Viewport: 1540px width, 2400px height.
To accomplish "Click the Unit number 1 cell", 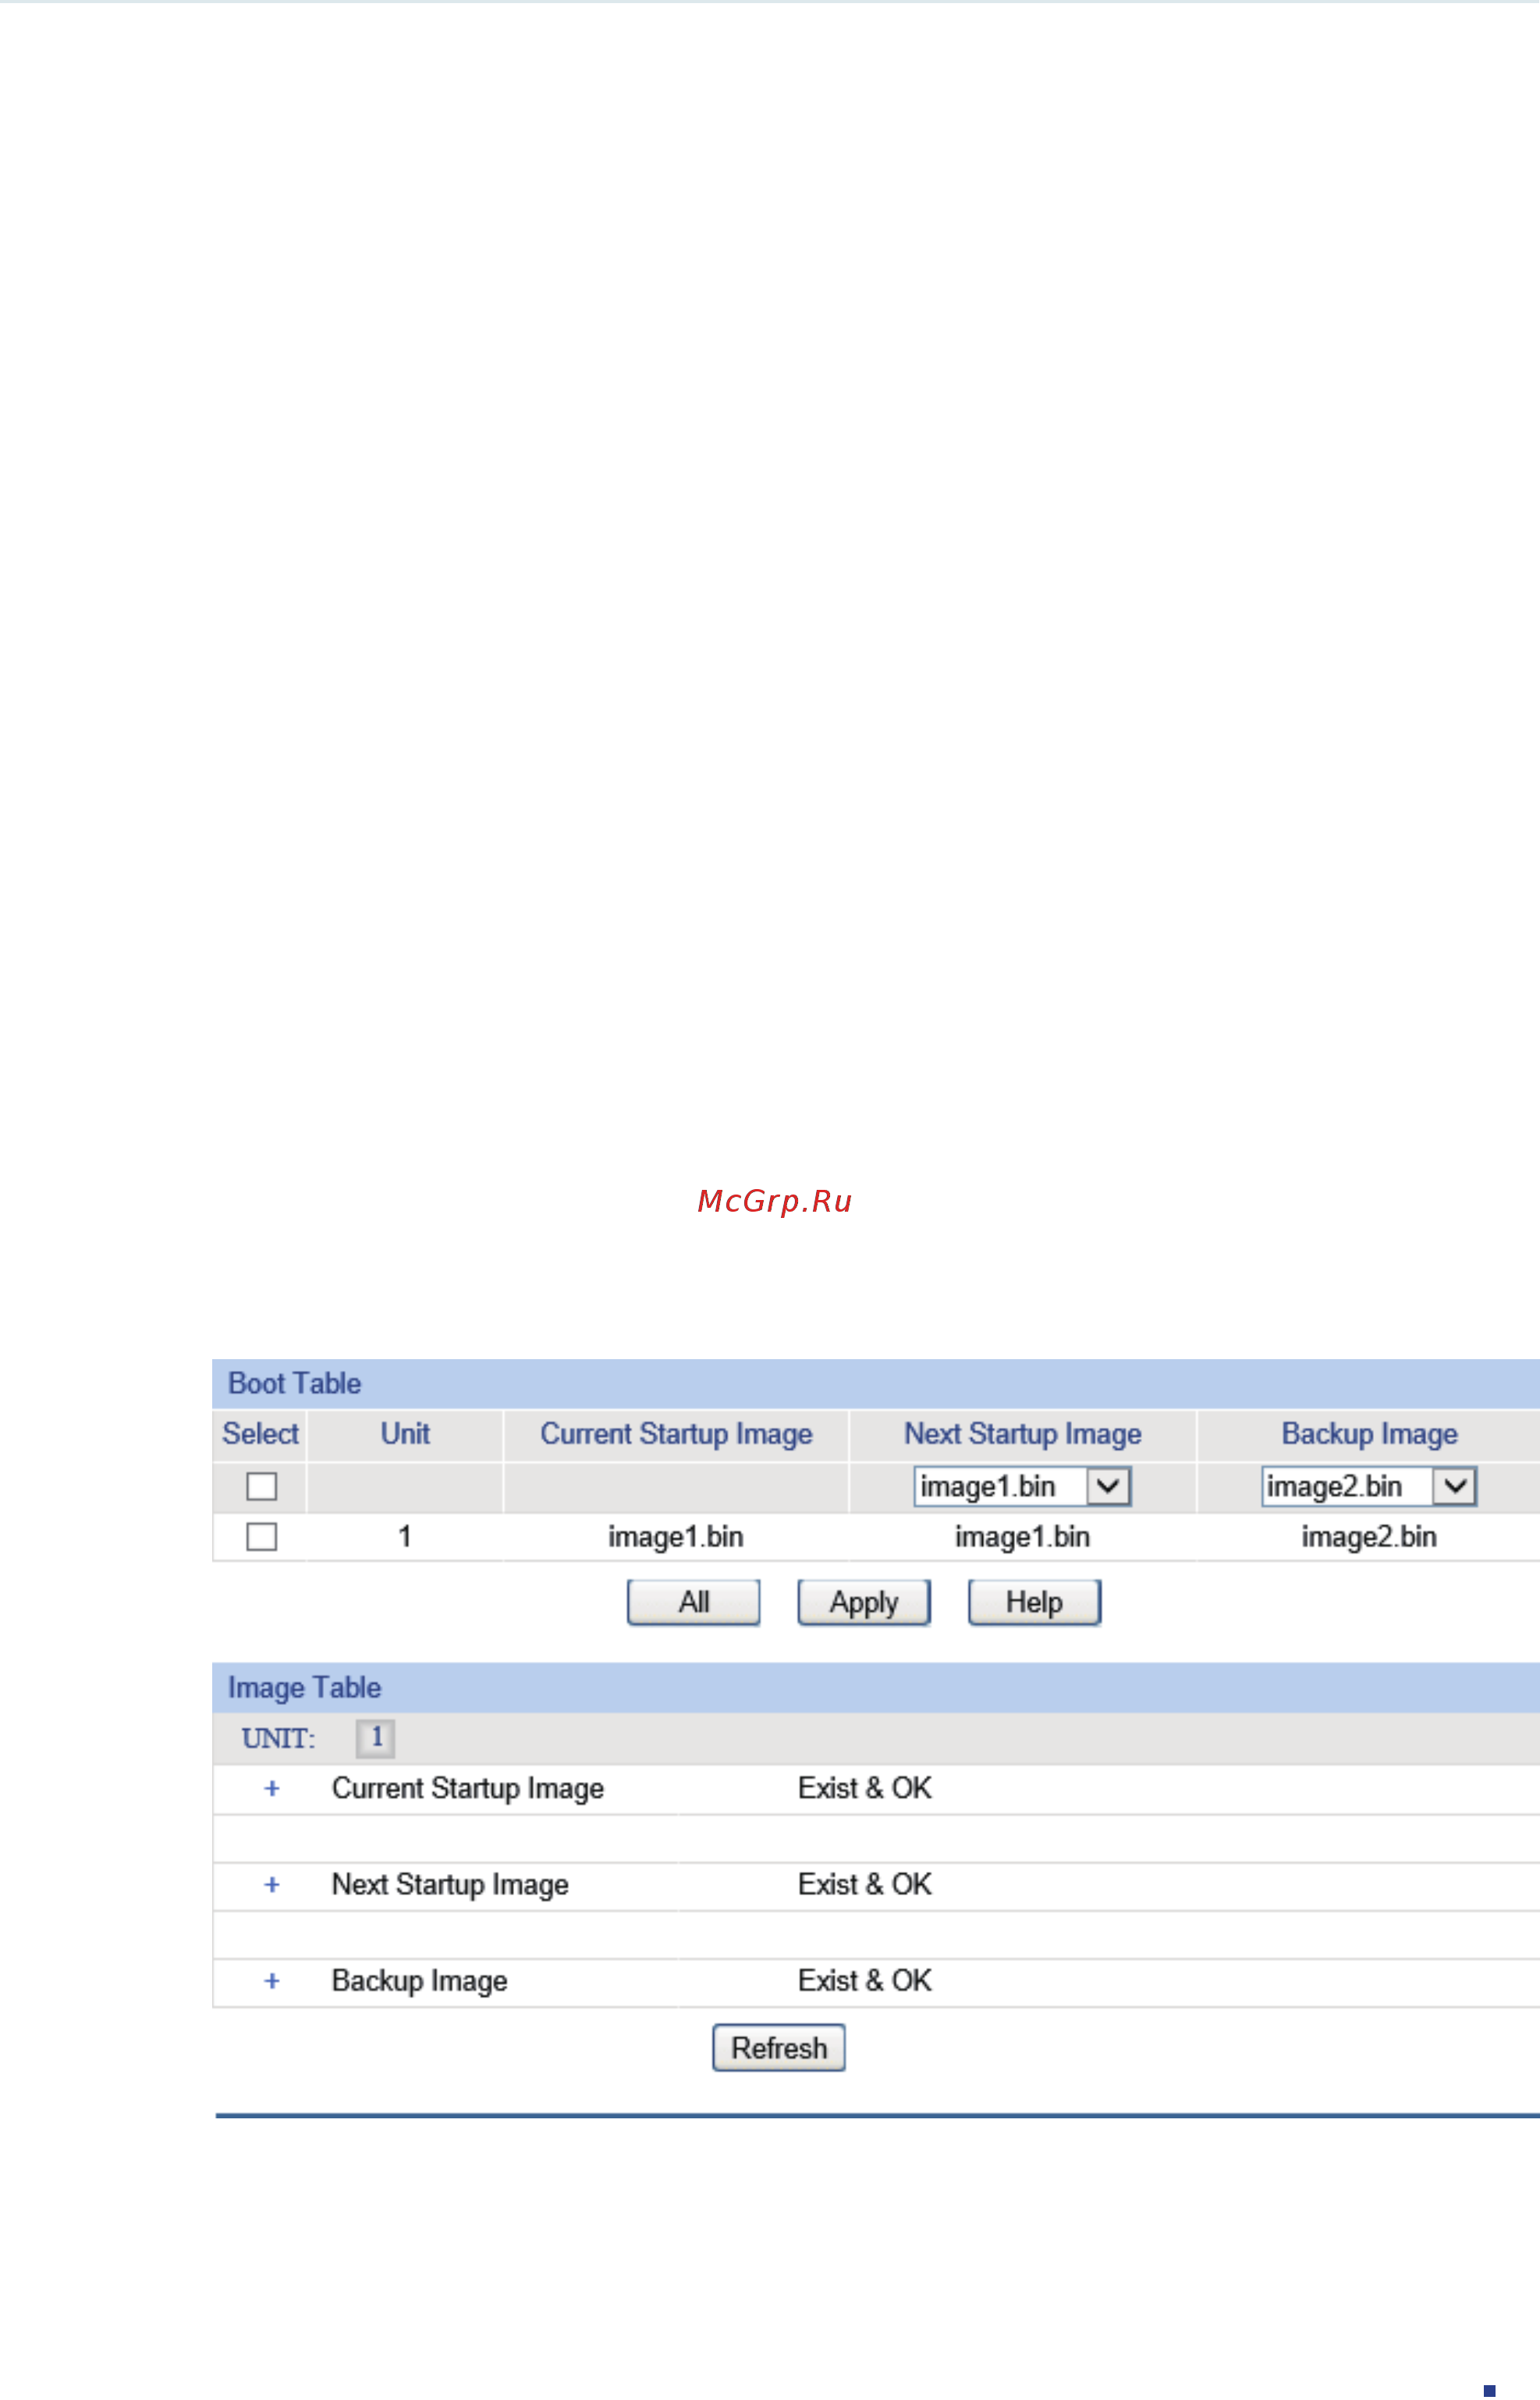I will coord(405,1536).
